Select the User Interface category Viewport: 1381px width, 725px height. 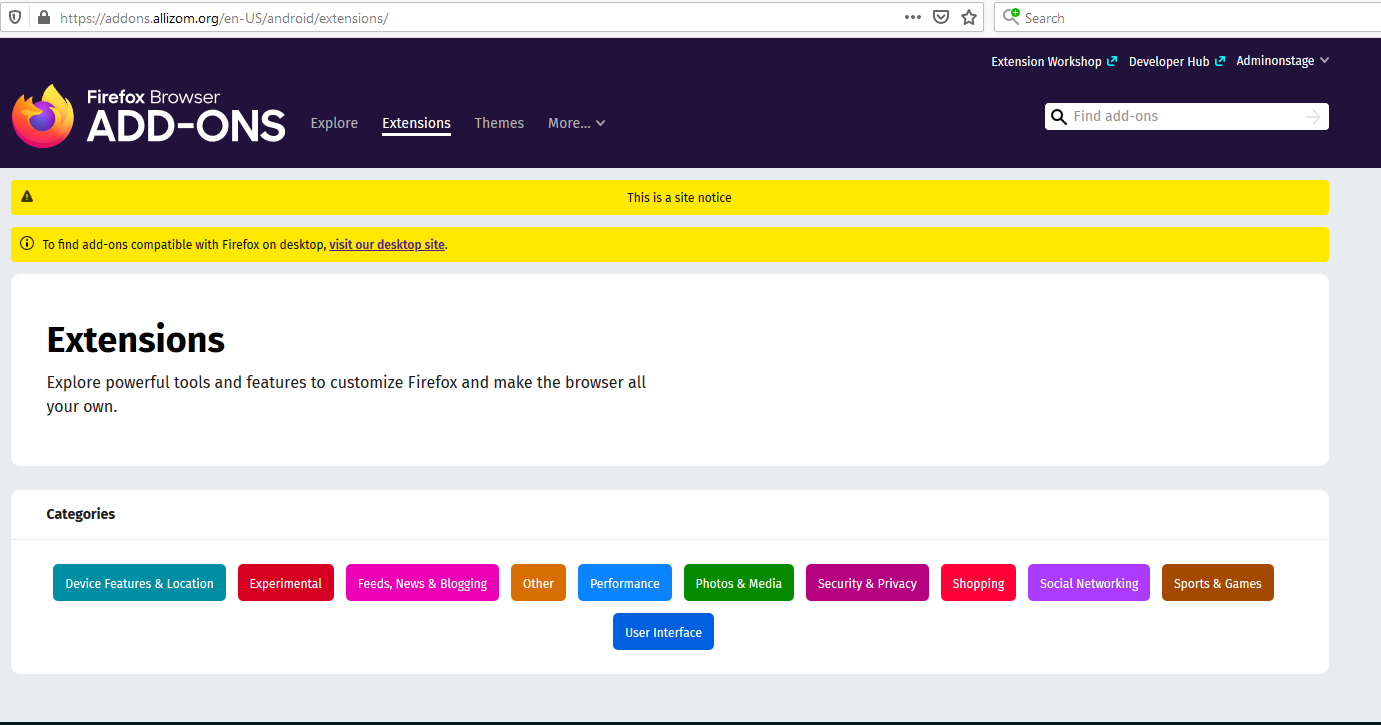[663, 632]
